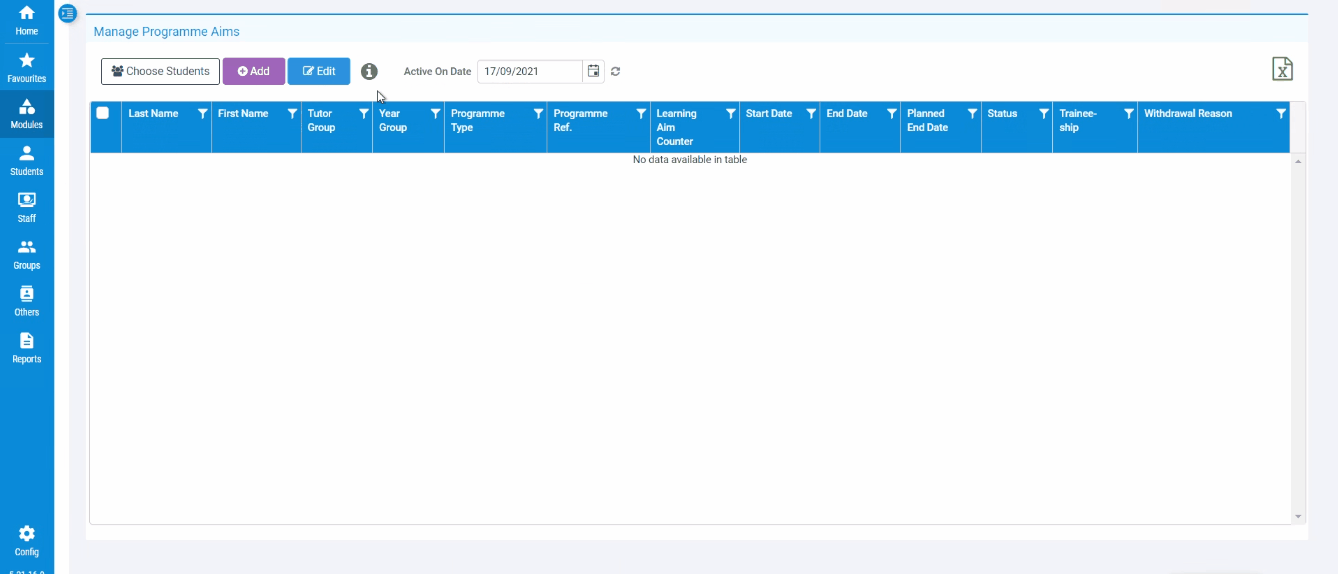Open Groups in the sidebar

[x=27, y=255]
